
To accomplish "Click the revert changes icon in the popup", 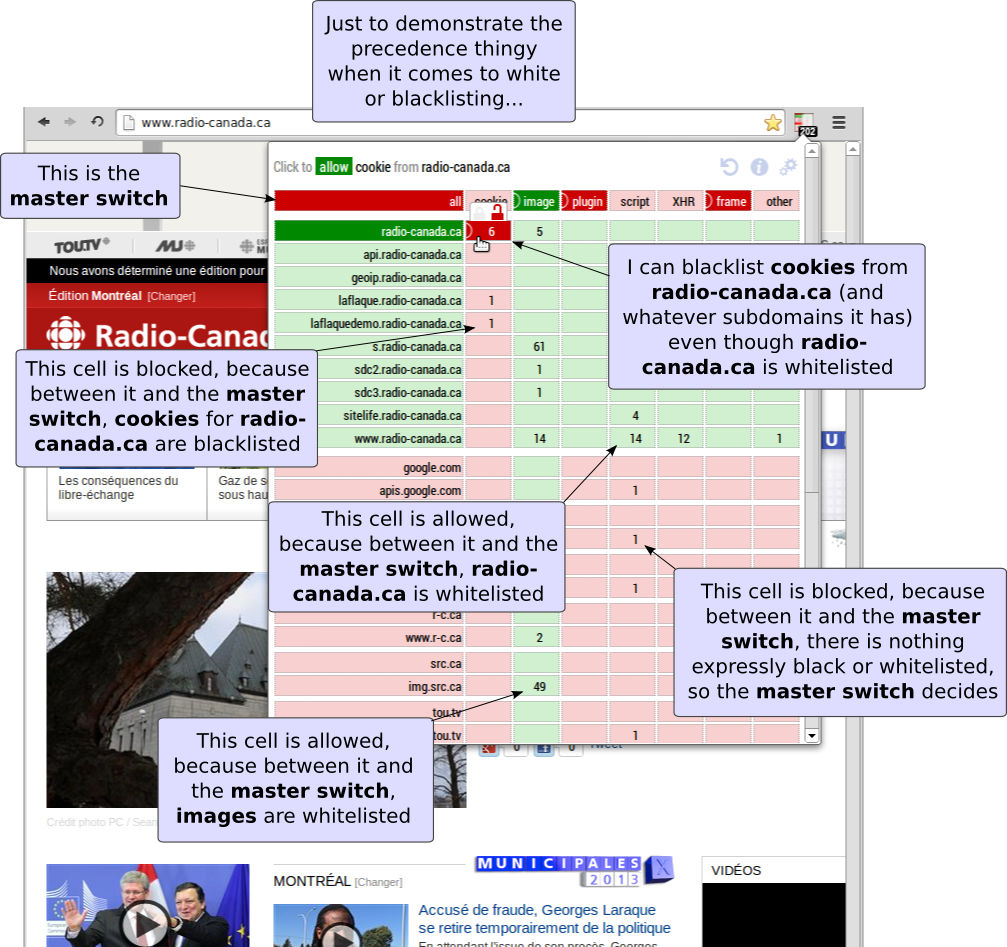I will (729, 167).
